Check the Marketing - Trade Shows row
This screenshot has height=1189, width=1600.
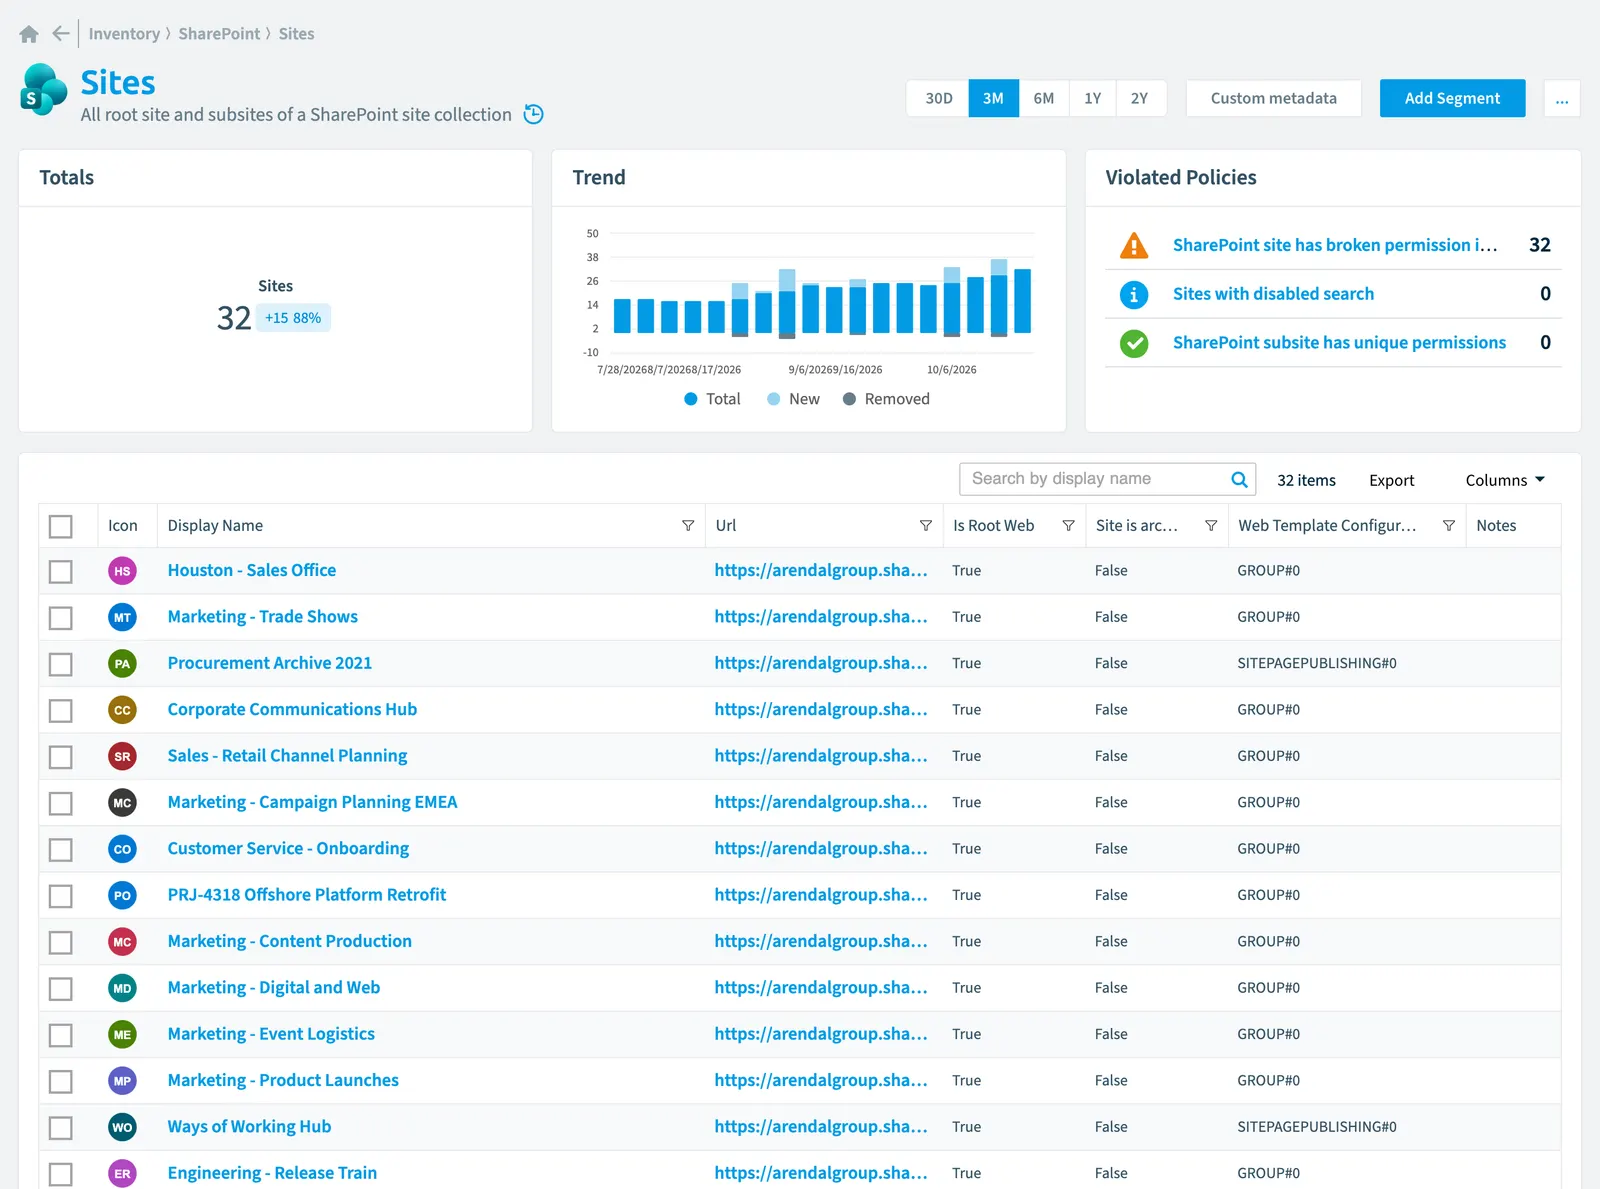coord(61,618)
